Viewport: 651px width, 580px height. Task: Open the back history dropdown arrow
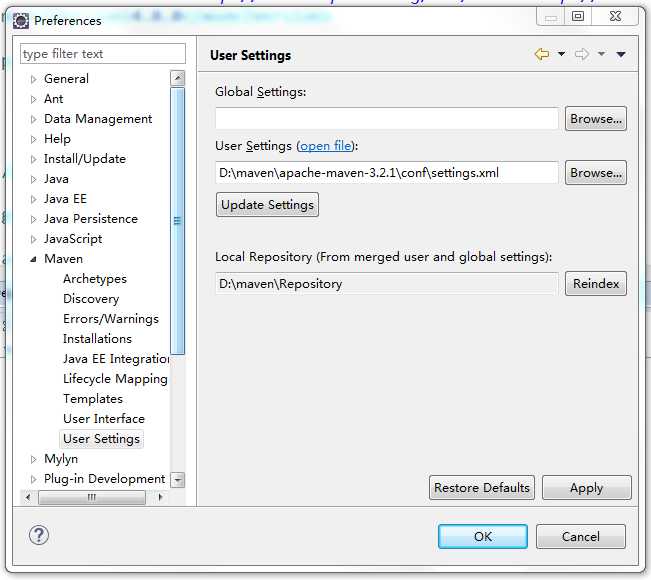point(561,54)
